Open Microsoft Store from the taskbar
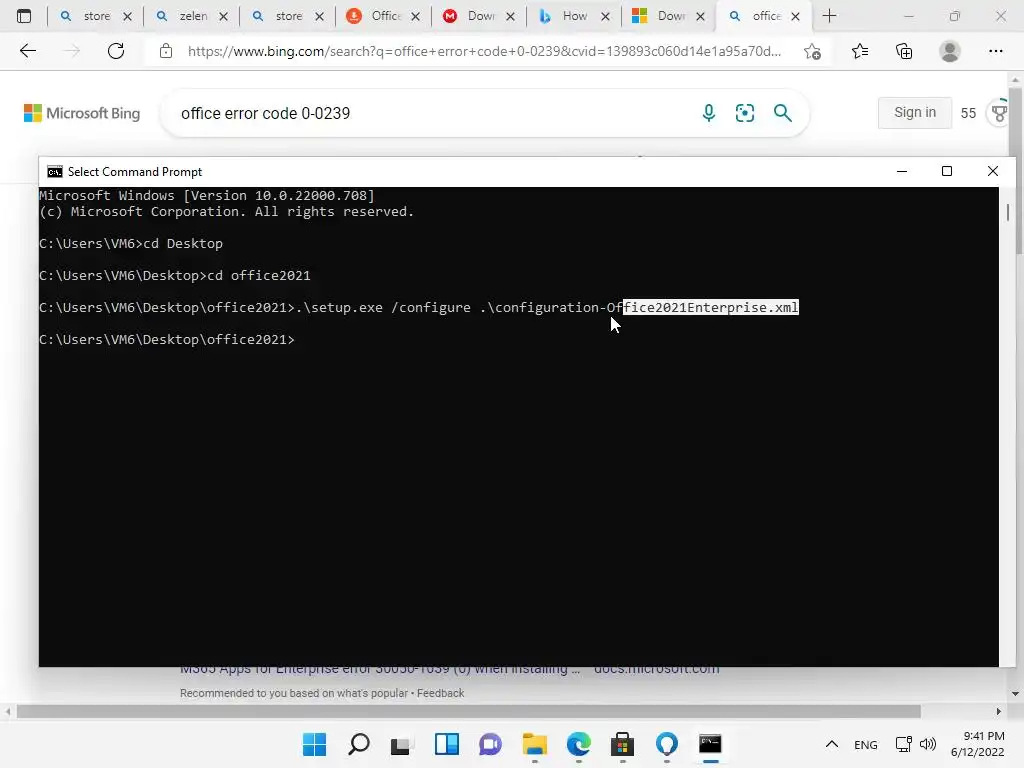The image size is (1024, 768). tap(622, 744)
